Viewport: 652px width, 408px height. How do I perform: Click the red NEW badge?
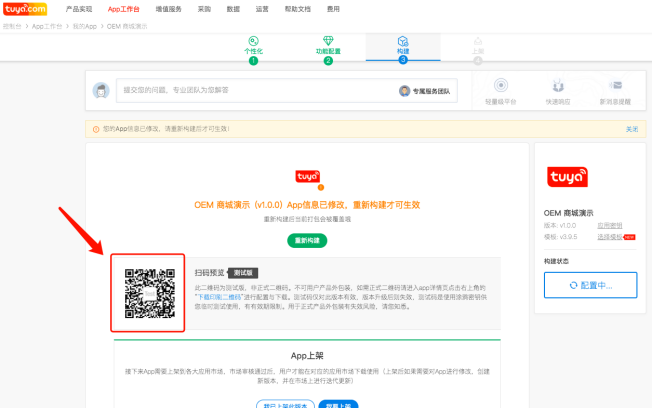tap(629, 237)
